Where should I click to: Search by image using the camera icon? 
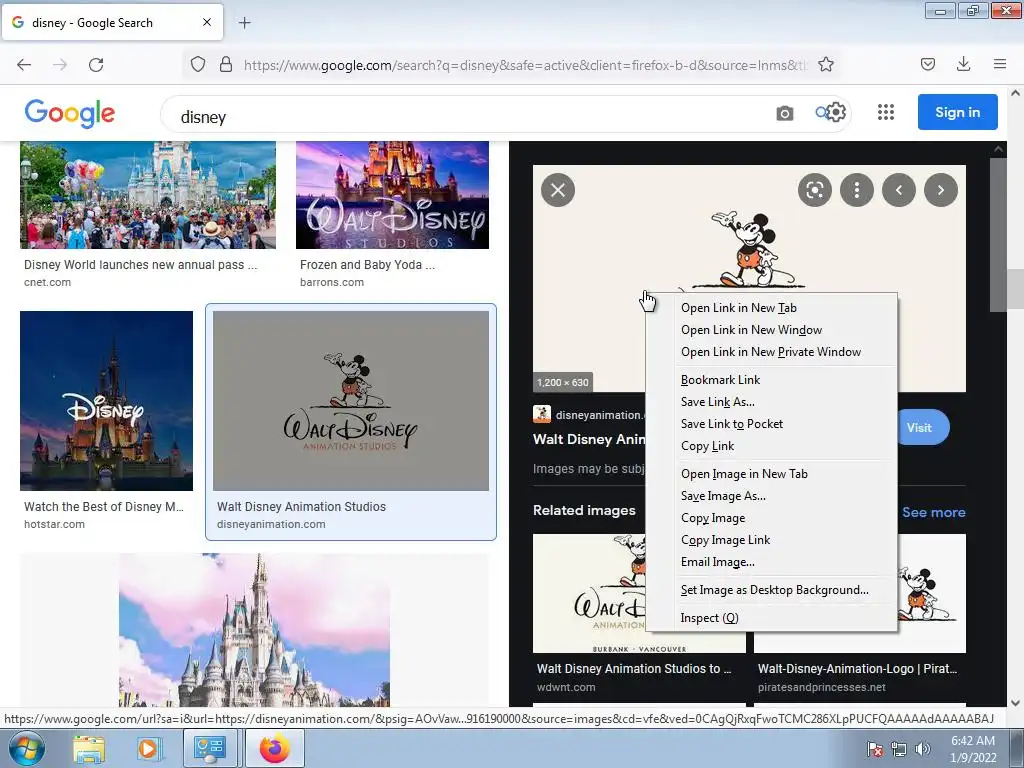[784, 113]
